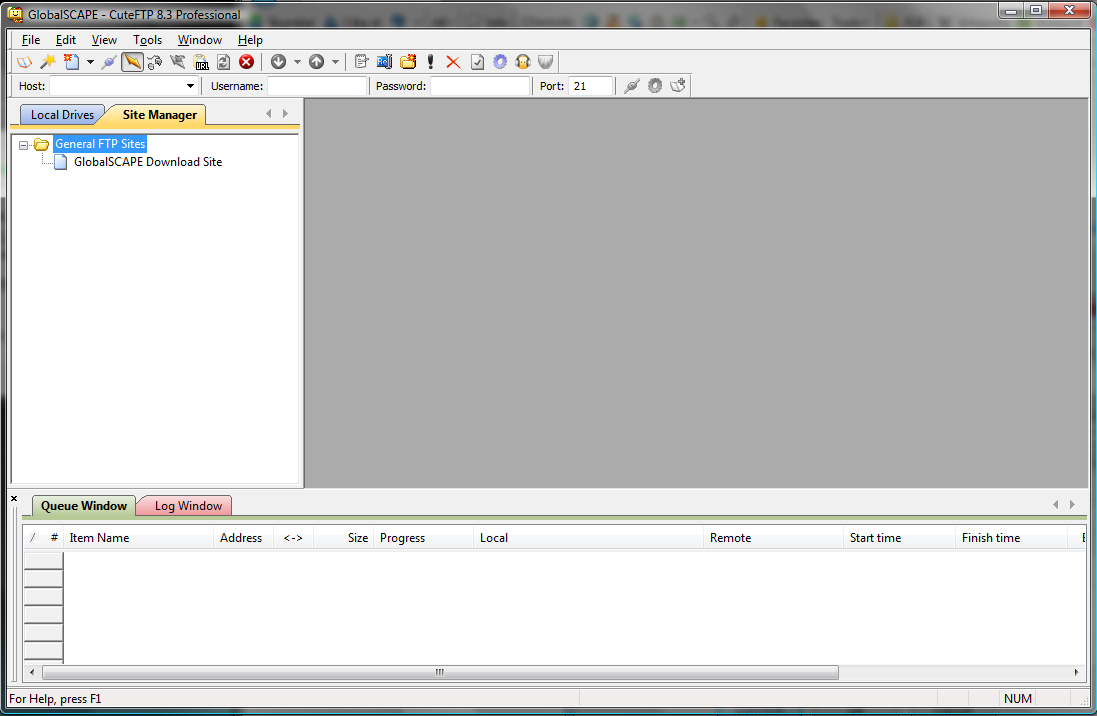Open the File menu

[x=31, y=40]
